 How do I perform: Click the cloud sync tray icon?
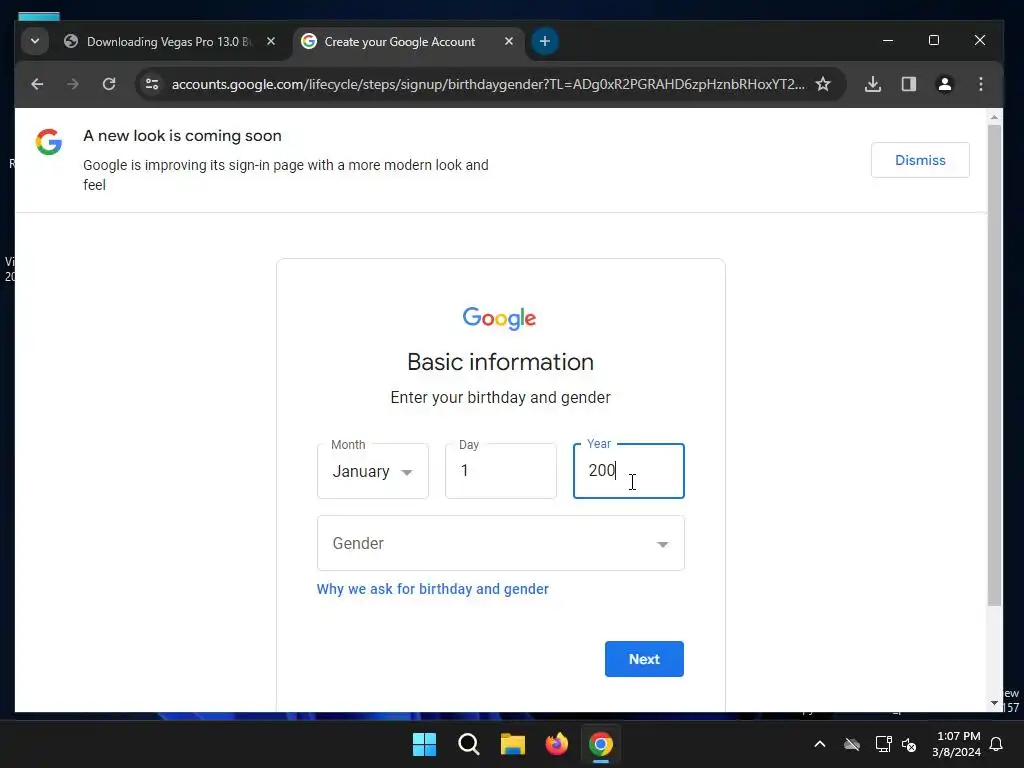point(852,744)
